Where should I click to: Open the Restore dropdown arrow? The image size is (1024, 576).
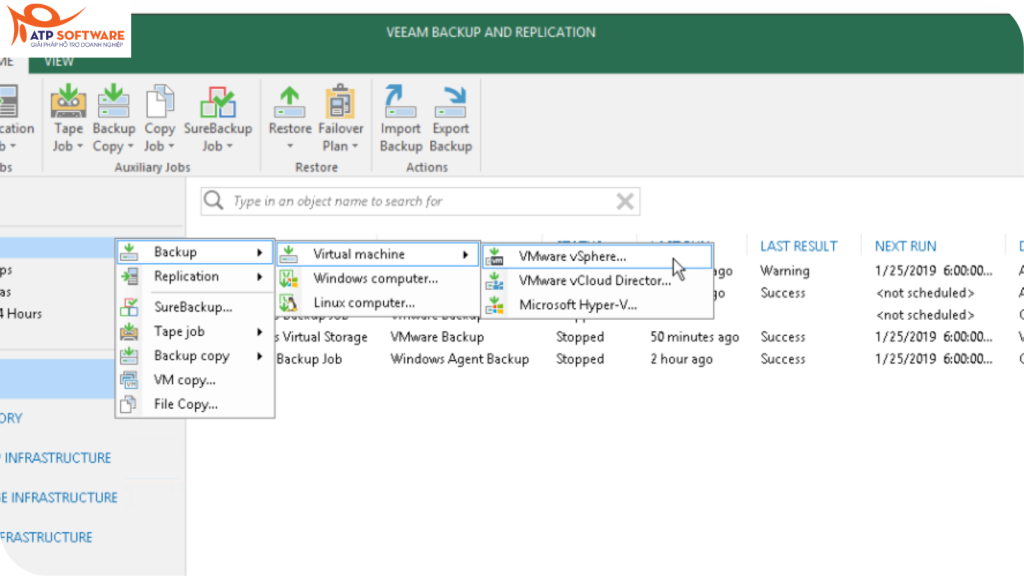pyautogui.click(x=289, y=146)
